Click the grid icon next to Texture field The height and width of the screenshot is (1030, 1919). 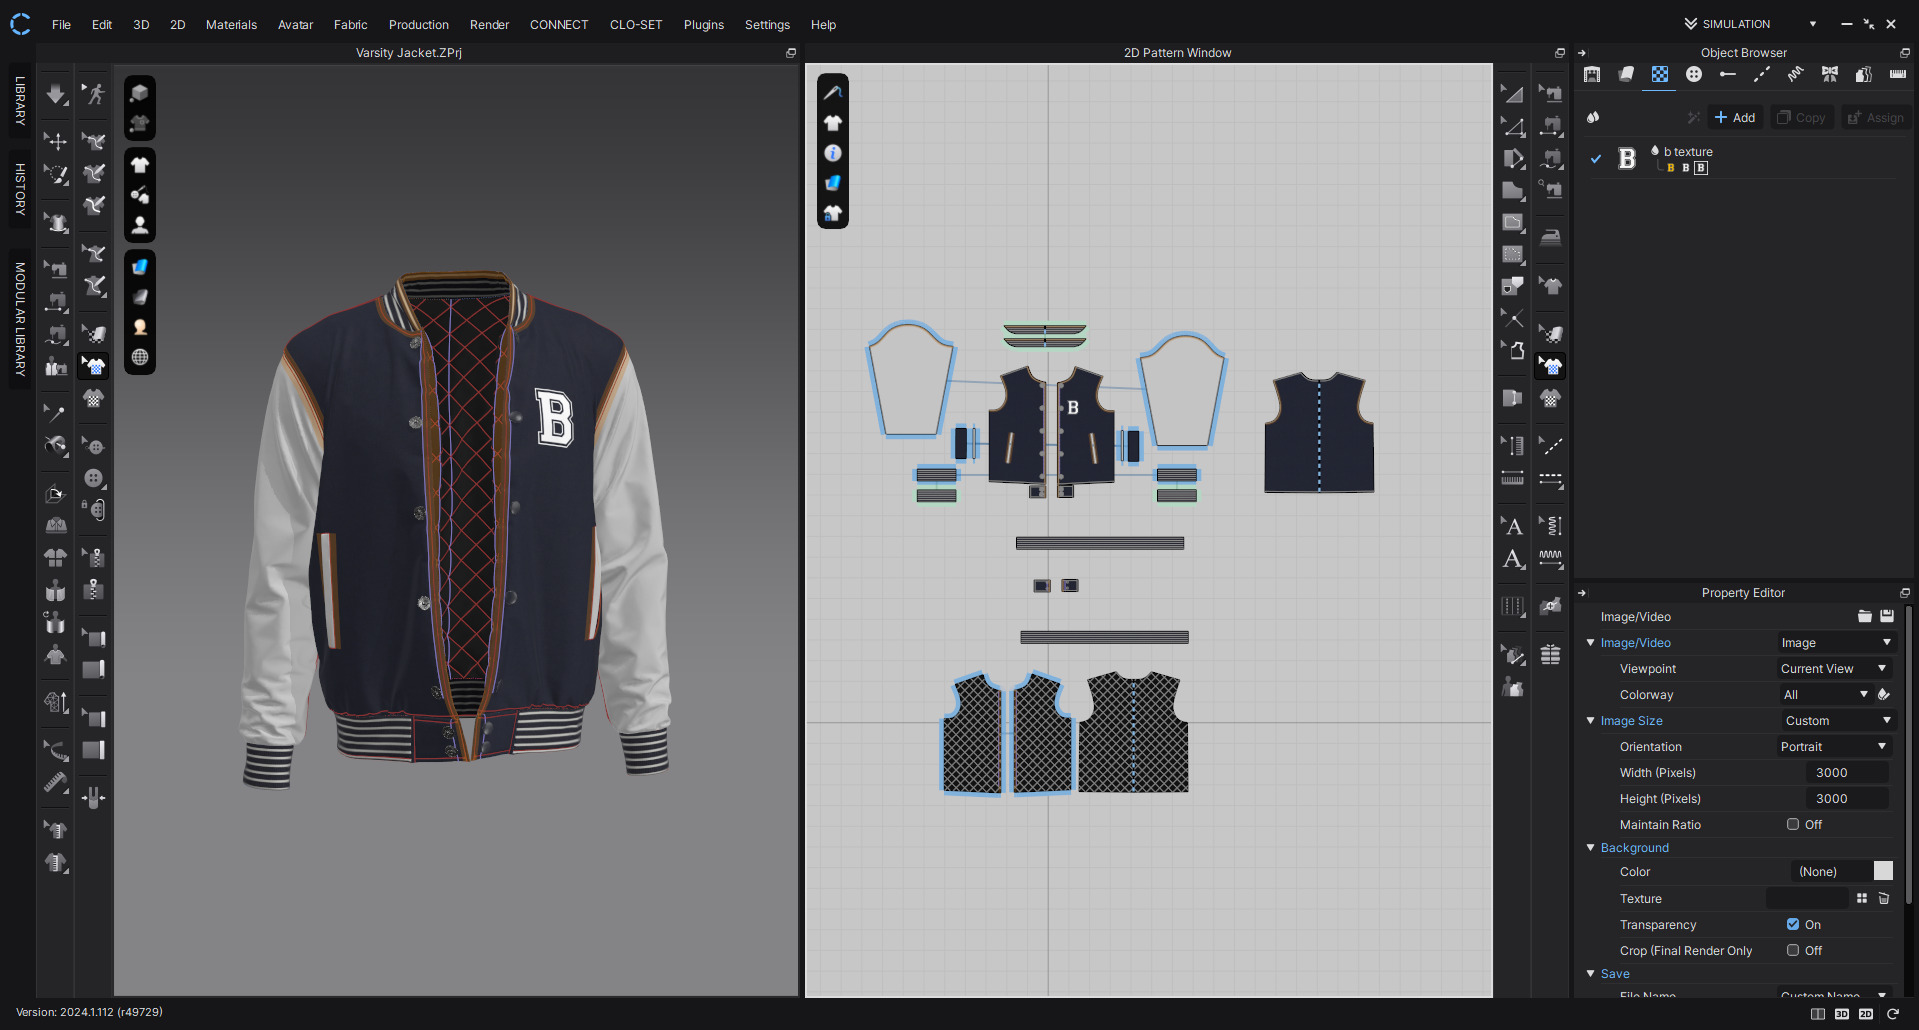coord(1862,898)
